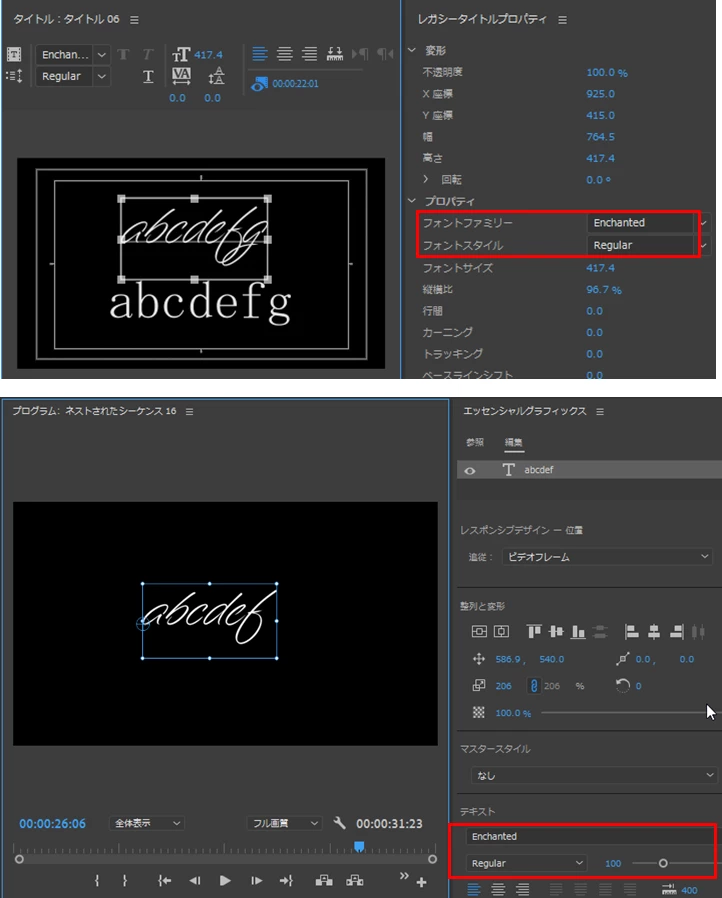This screenshot has height=898, width=722.
Task: Align layer to bottom edge
Action: [578, 632]
